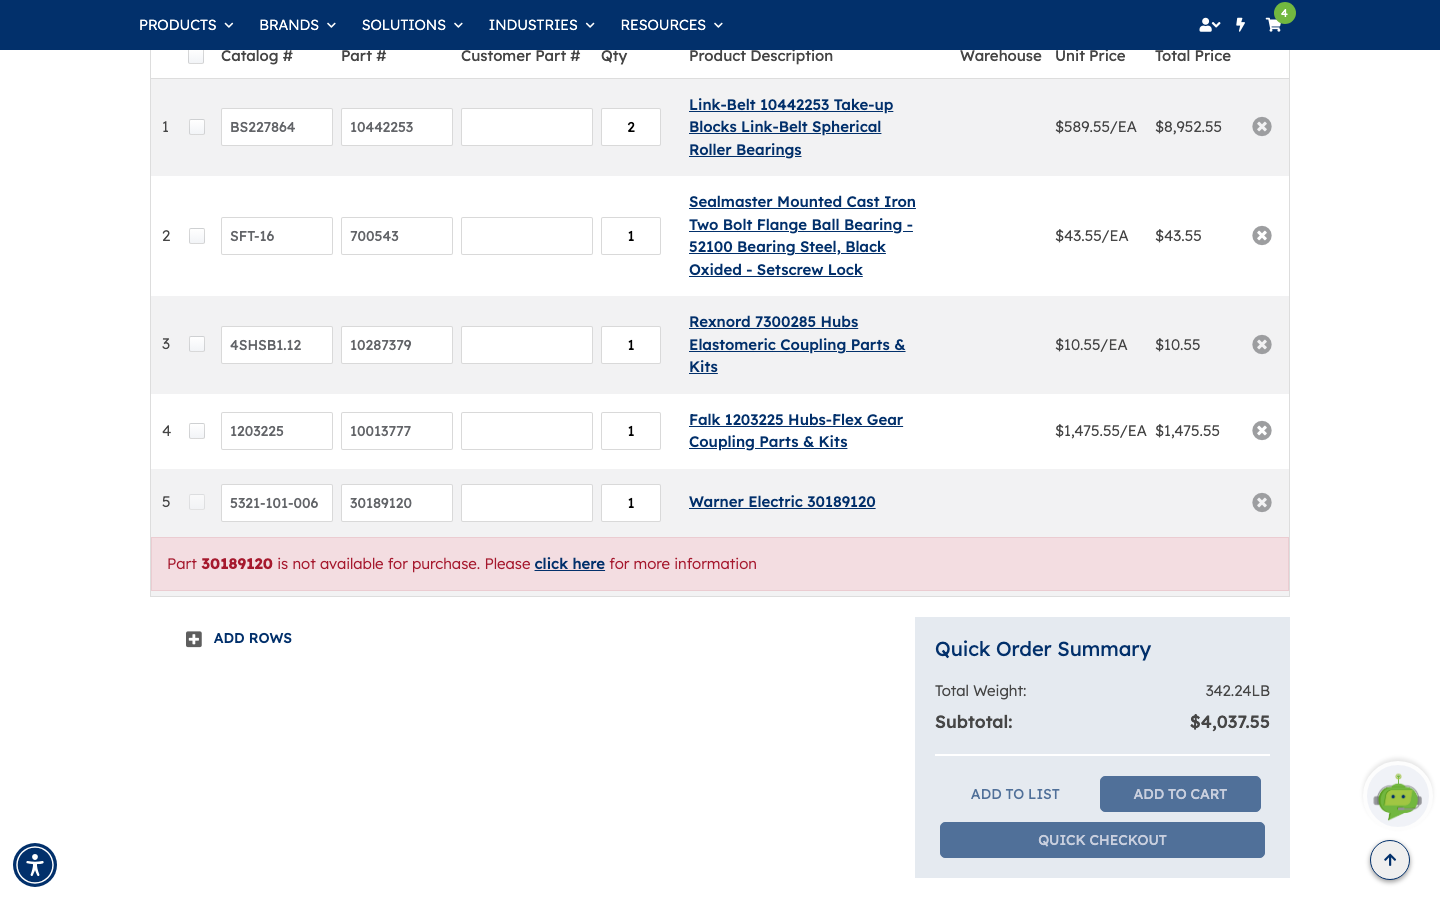
Task: Click the Add to Cart button
Action: click(1180, 794)
